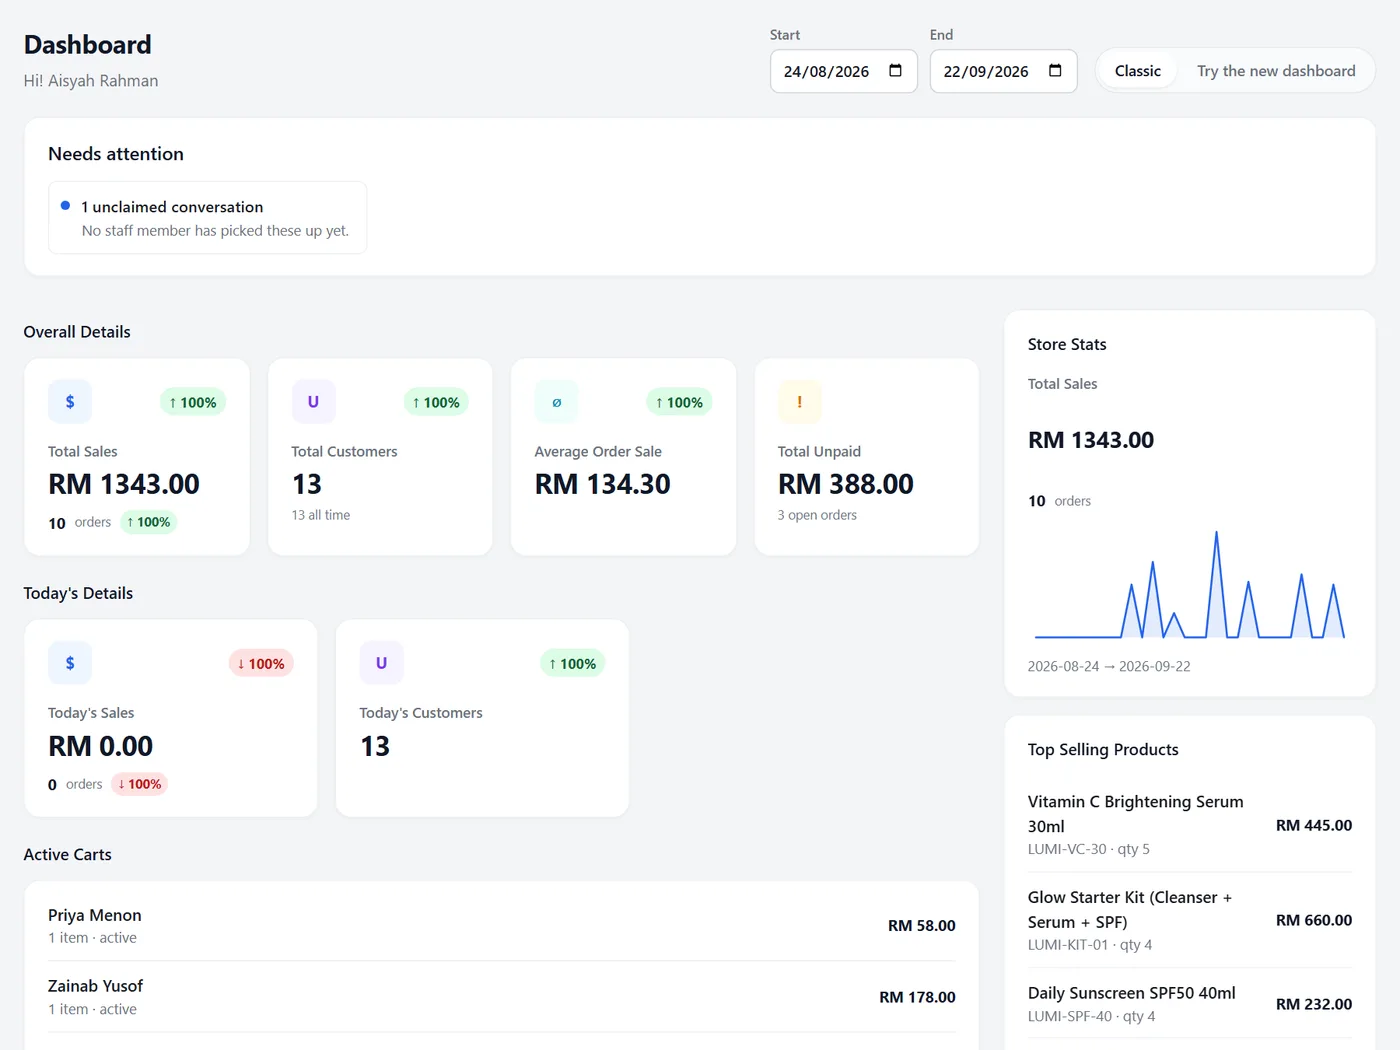
Task: Click the LUMI-VC-30 · qty 5 text
Action: [x=1089, y=849]
